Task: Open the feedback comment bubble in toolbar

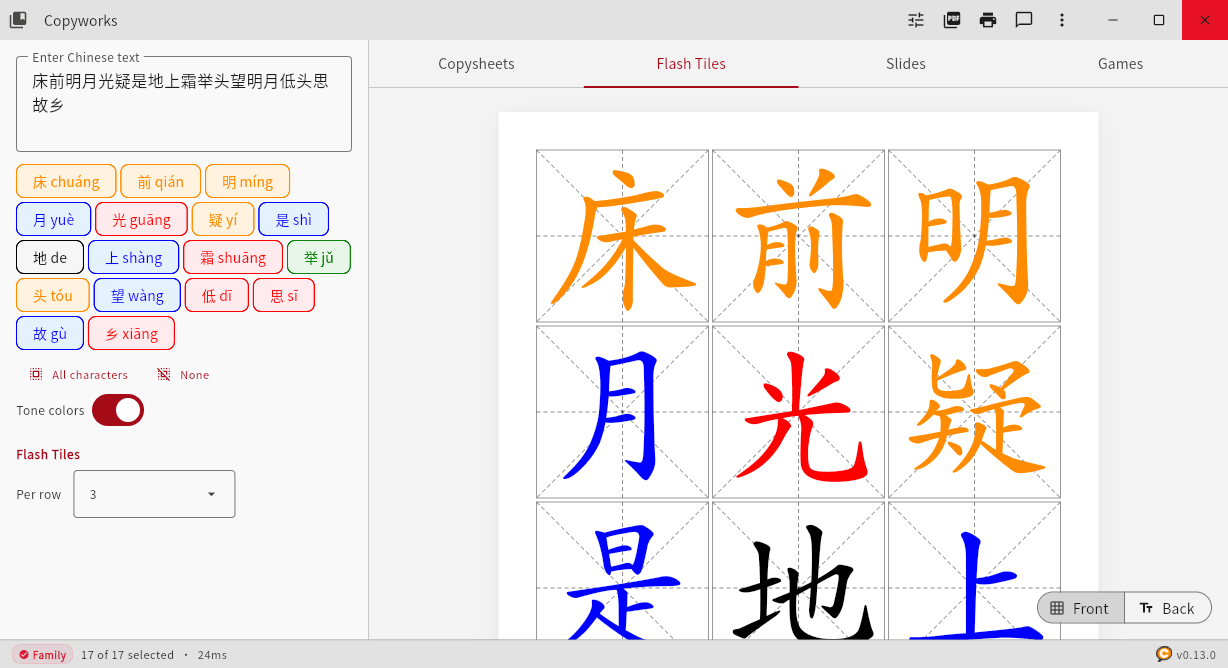Action: pyautogui.click(x=1023, y=20)
